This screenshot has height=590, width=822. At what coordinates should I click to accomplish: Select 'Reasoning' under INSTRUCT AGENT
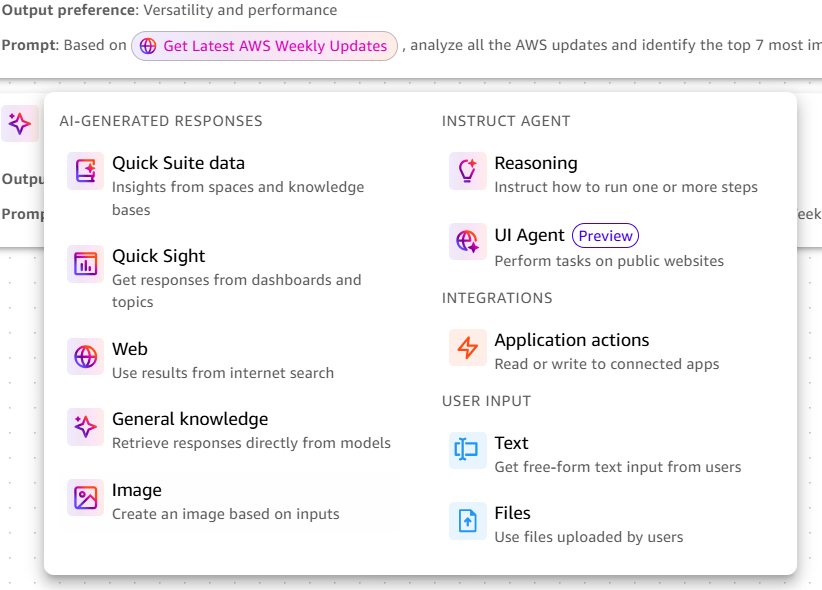click(x=536, y=163)
